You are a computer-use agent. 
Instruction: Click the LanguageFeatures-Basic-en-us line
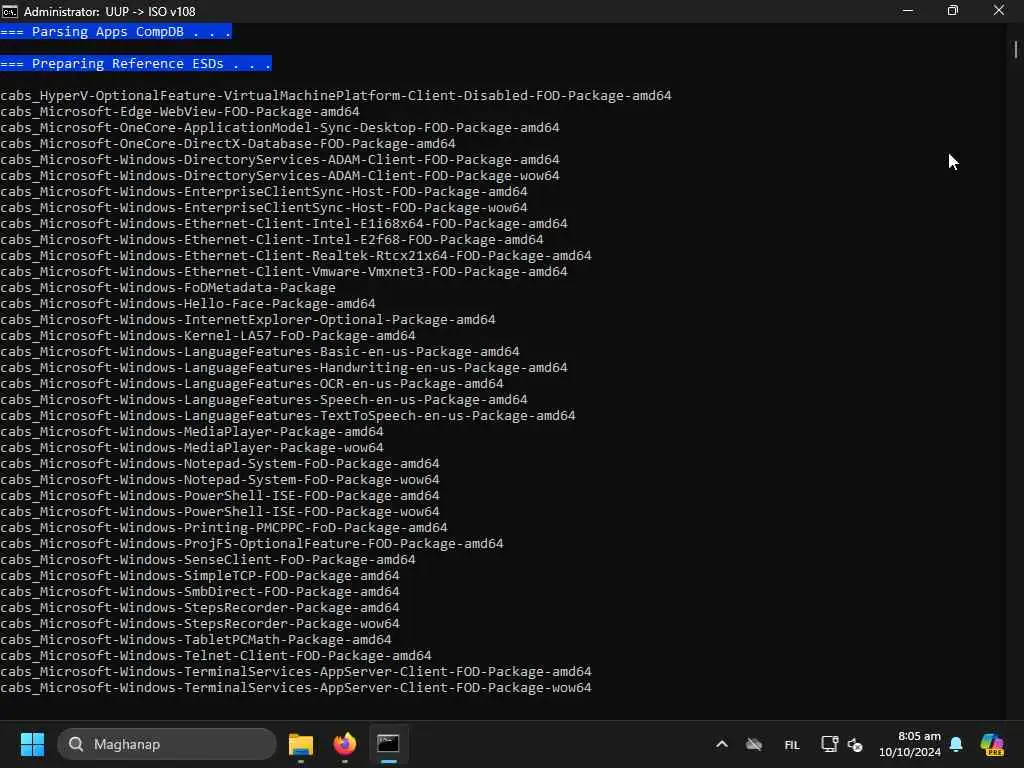click(260, 351)
